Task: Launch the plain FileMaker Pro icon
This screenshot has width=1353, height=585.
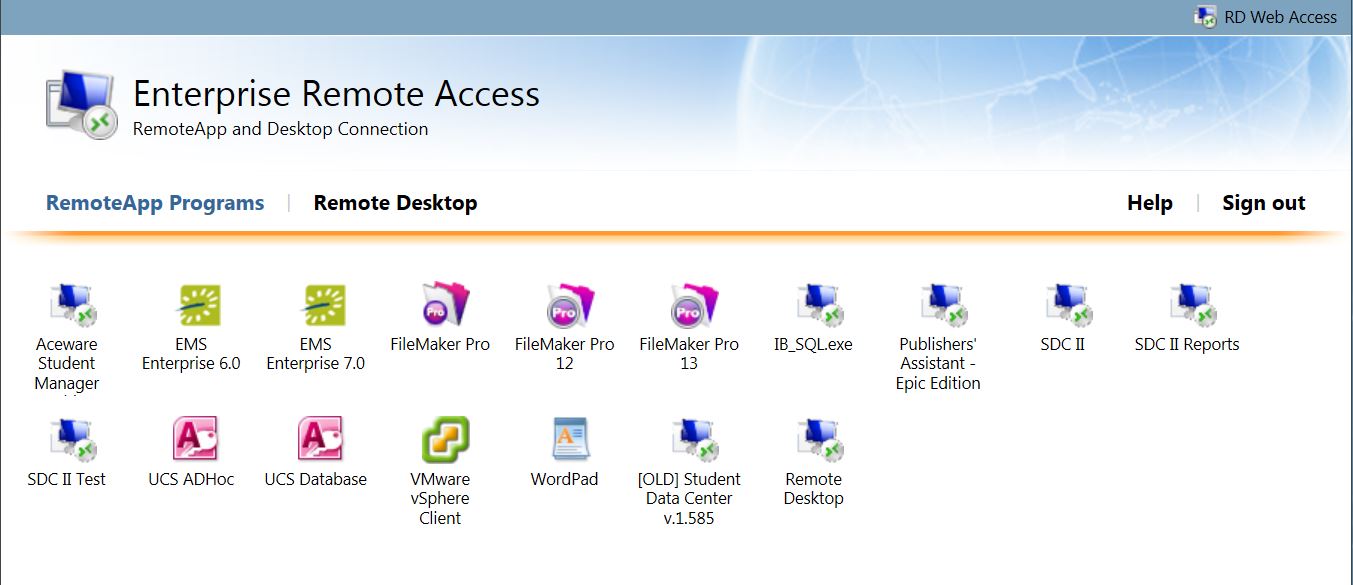Action: coord(445,305)
